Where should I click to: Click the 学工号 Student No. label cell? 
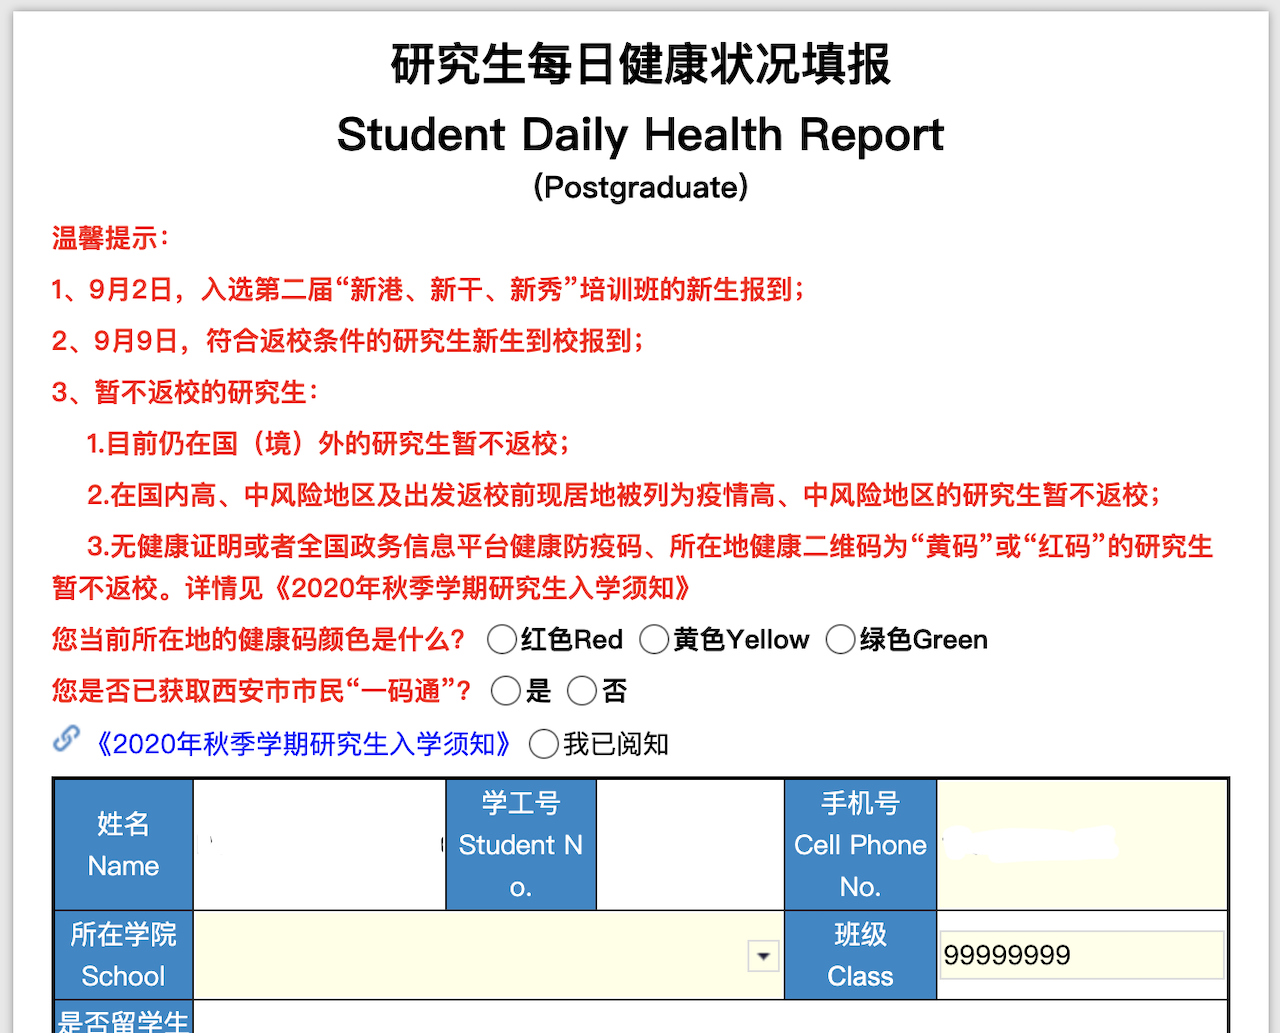tap(521, 845)
